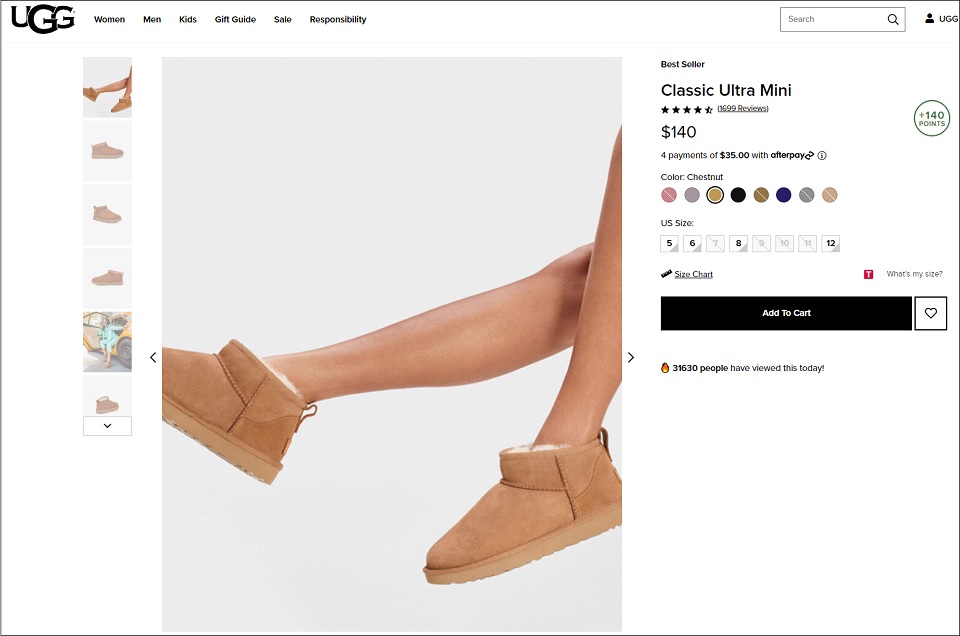Click the afterpay info icon
The height and width of the screenshot is (636, 960).
[x=822, y=155]
